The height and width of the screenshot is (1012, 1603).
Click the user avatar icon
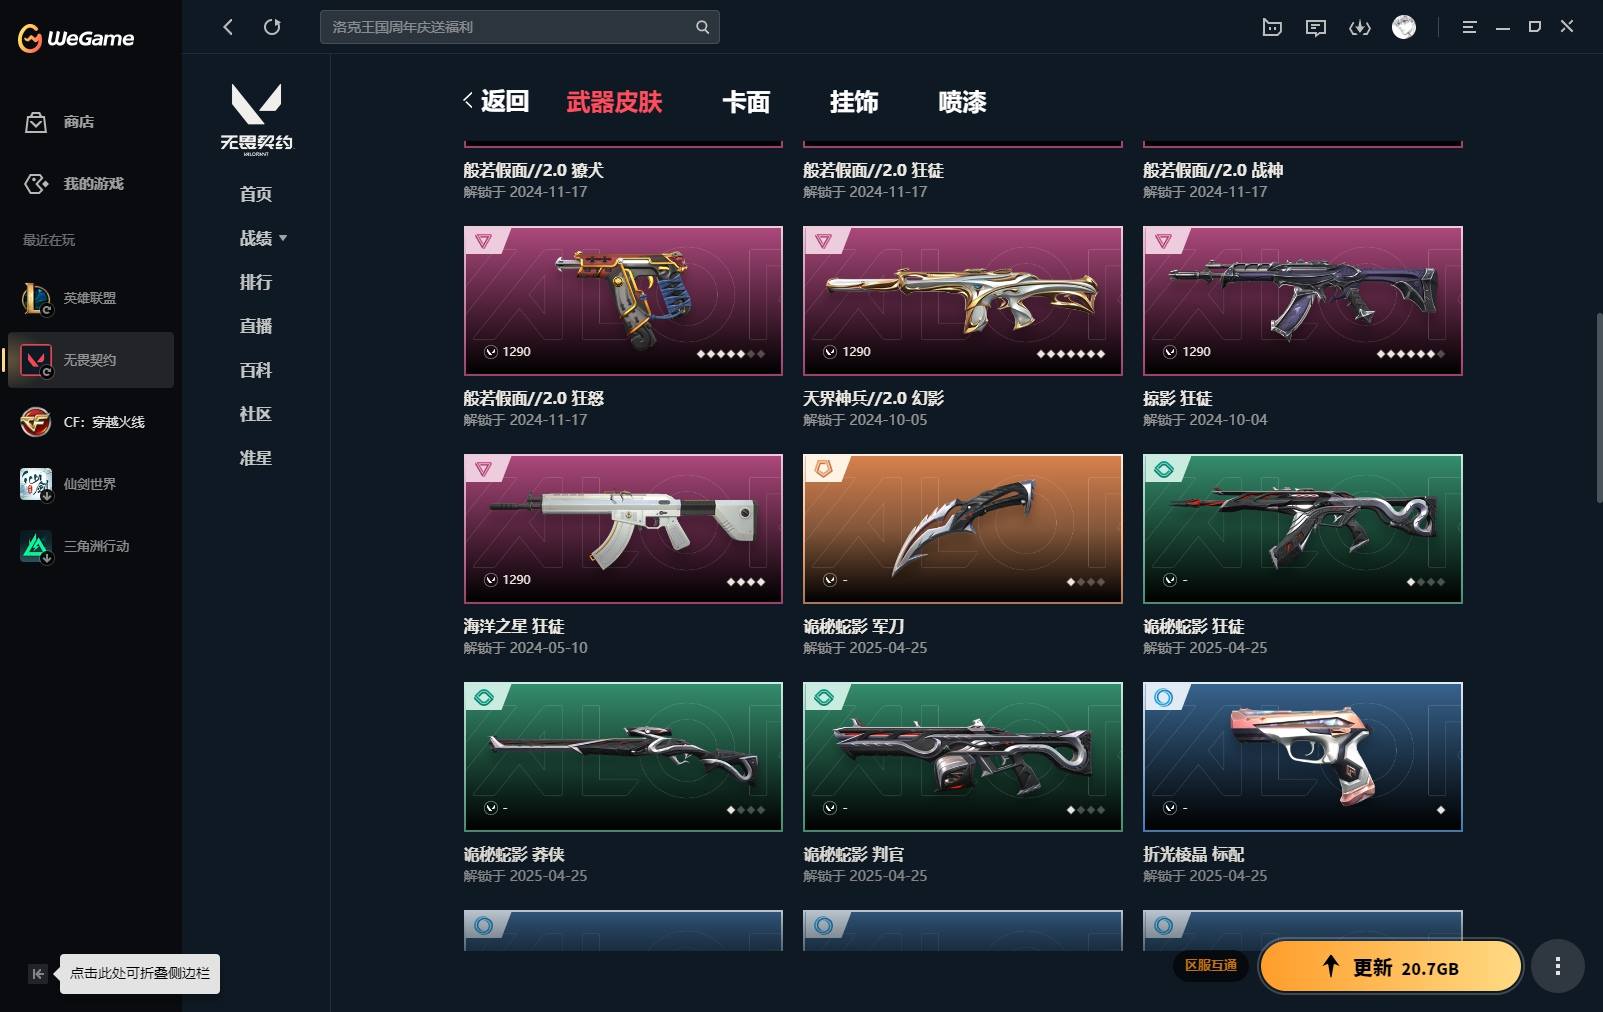[x=1404, y=27]
